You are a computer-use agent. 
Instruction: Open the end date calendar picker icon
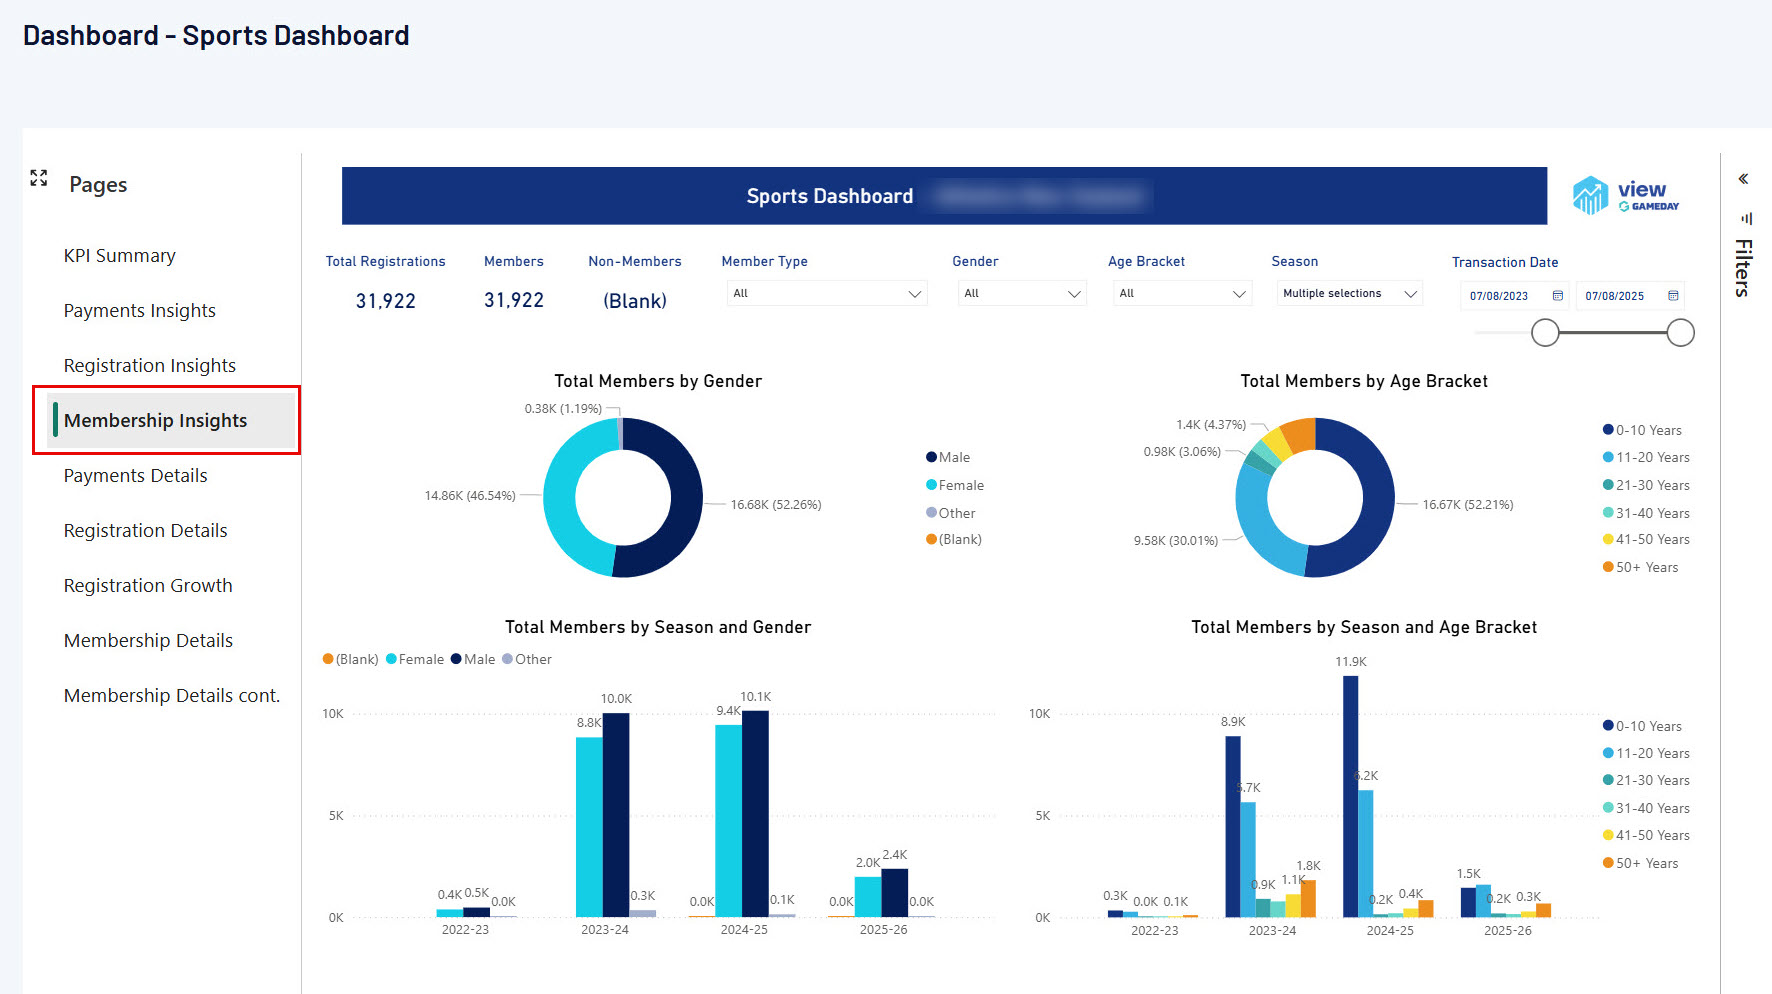(1673, 295)
